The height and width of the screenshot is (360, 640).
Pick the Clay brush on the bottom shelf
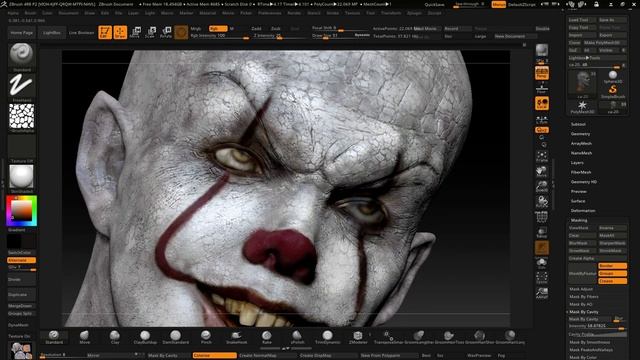(x=115, y=337)
